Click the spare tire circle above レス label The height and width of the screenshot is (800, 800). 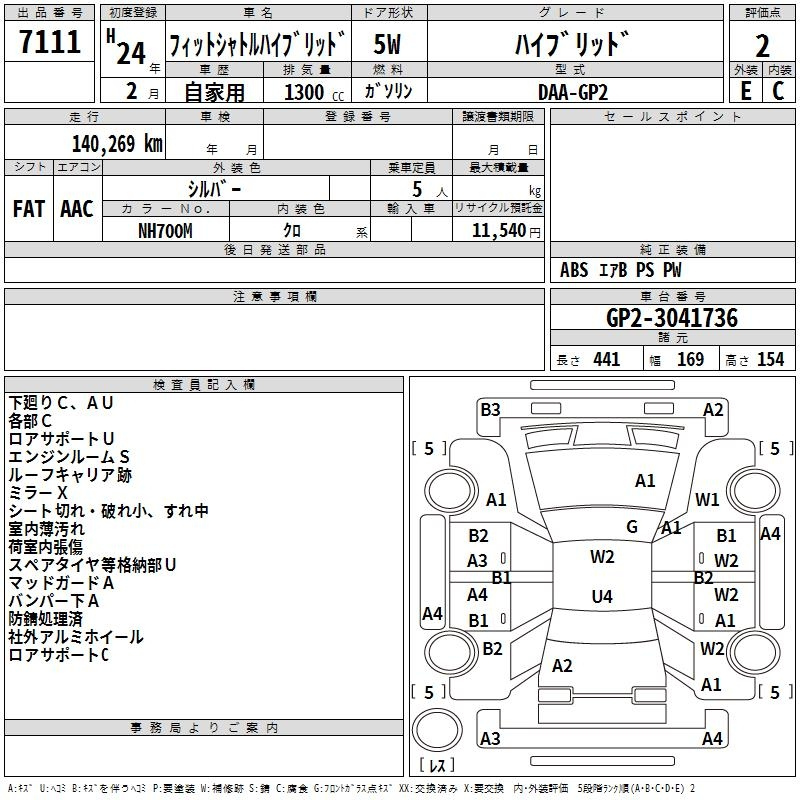pyautogui.click(x=437, y=730)
